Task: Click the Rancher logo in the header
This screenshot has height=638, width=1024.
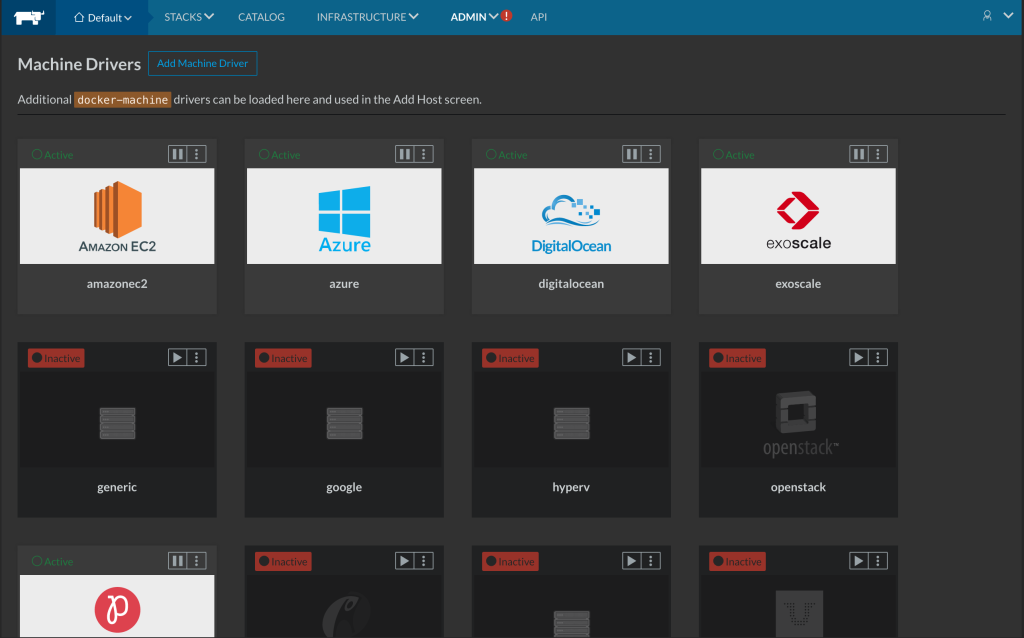Action: 27,16
